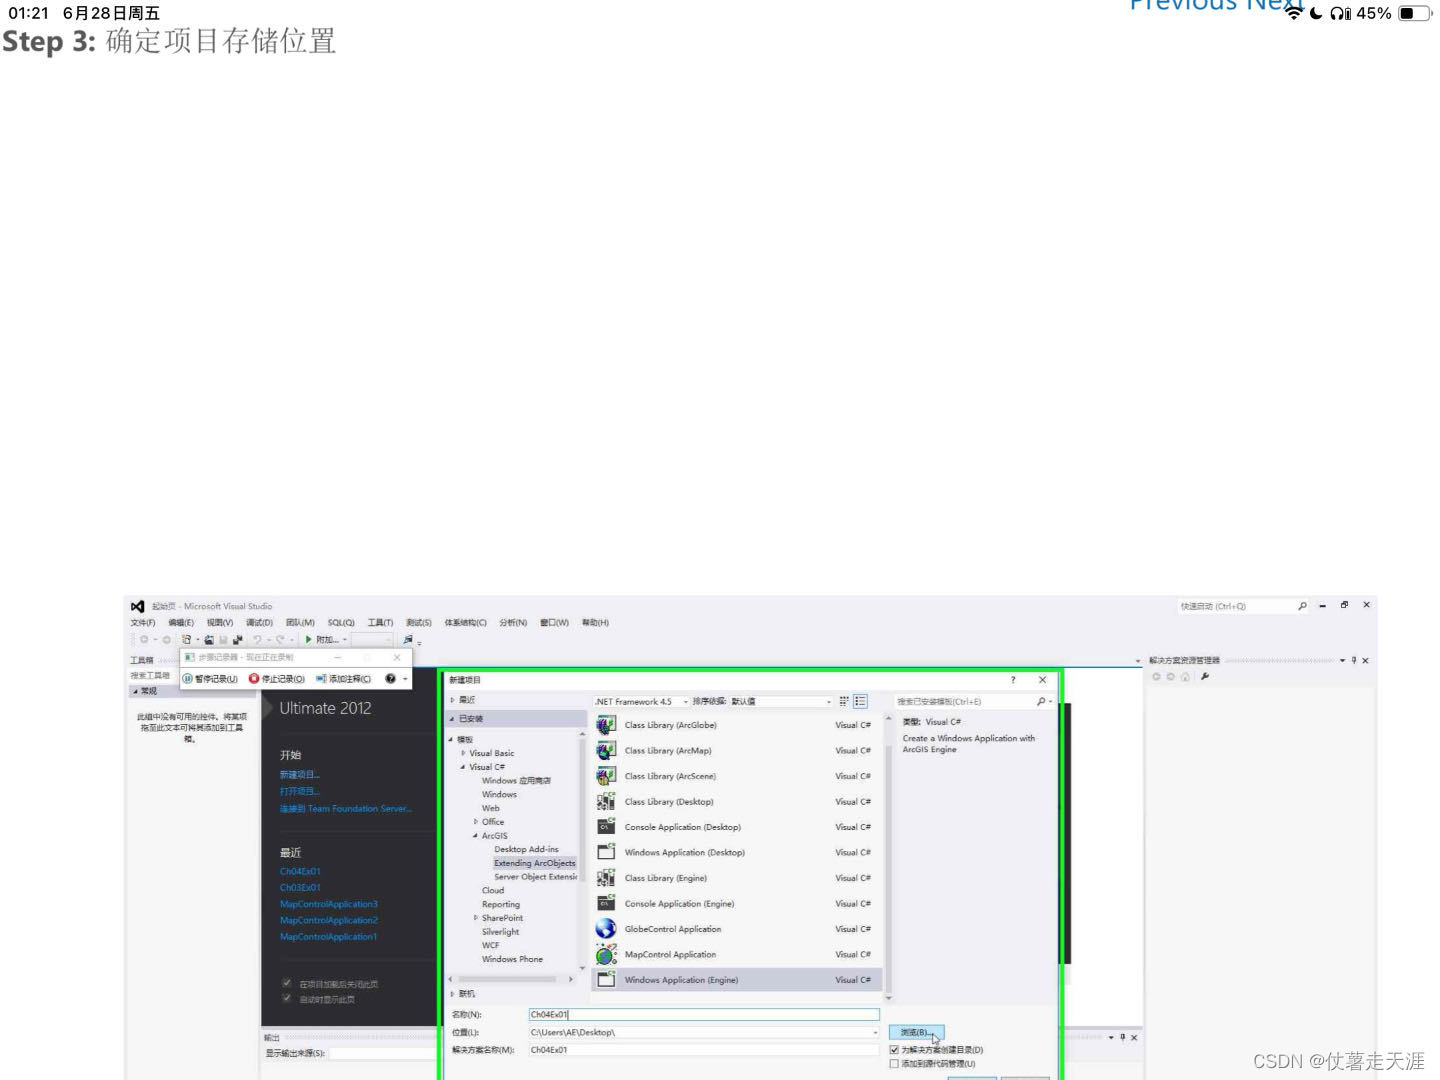Expand the Office tree node

[476, 822]
